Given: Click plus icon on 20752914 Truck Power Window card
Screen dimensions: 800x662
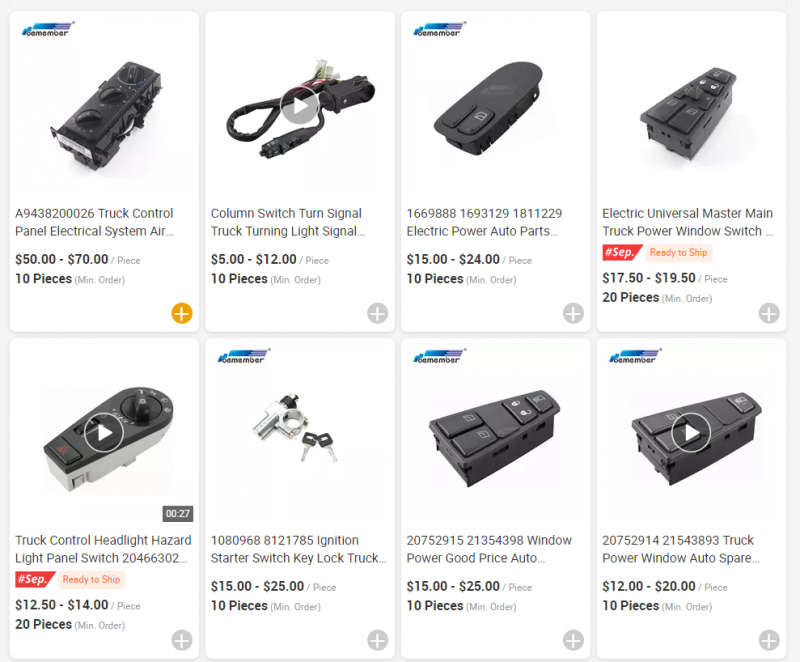Looking at the screenshot, I should [769, 640].
